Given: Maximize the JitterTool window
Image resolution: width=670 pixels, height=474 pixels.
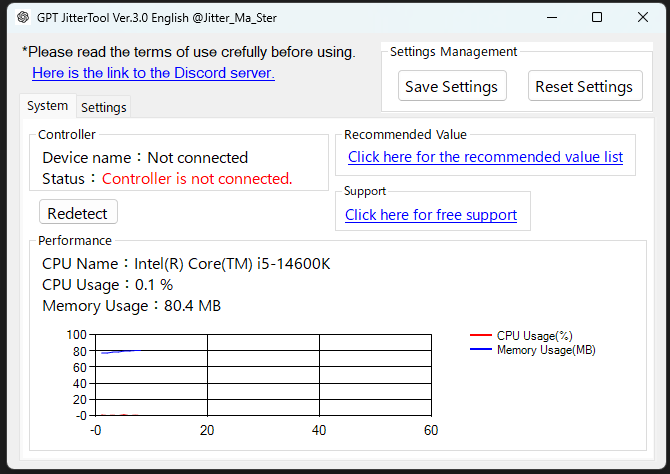Looking at the screenshot, I should (597, 17).
